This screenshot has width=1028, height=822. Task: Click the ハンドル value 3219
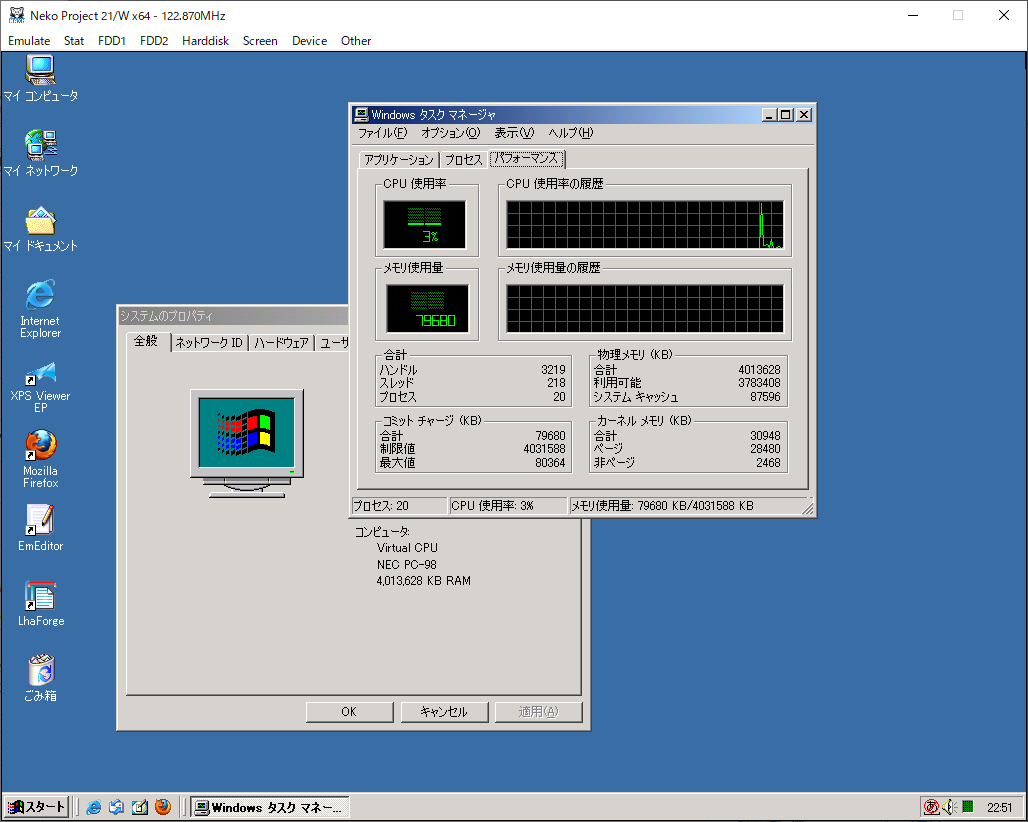[553, 370]
